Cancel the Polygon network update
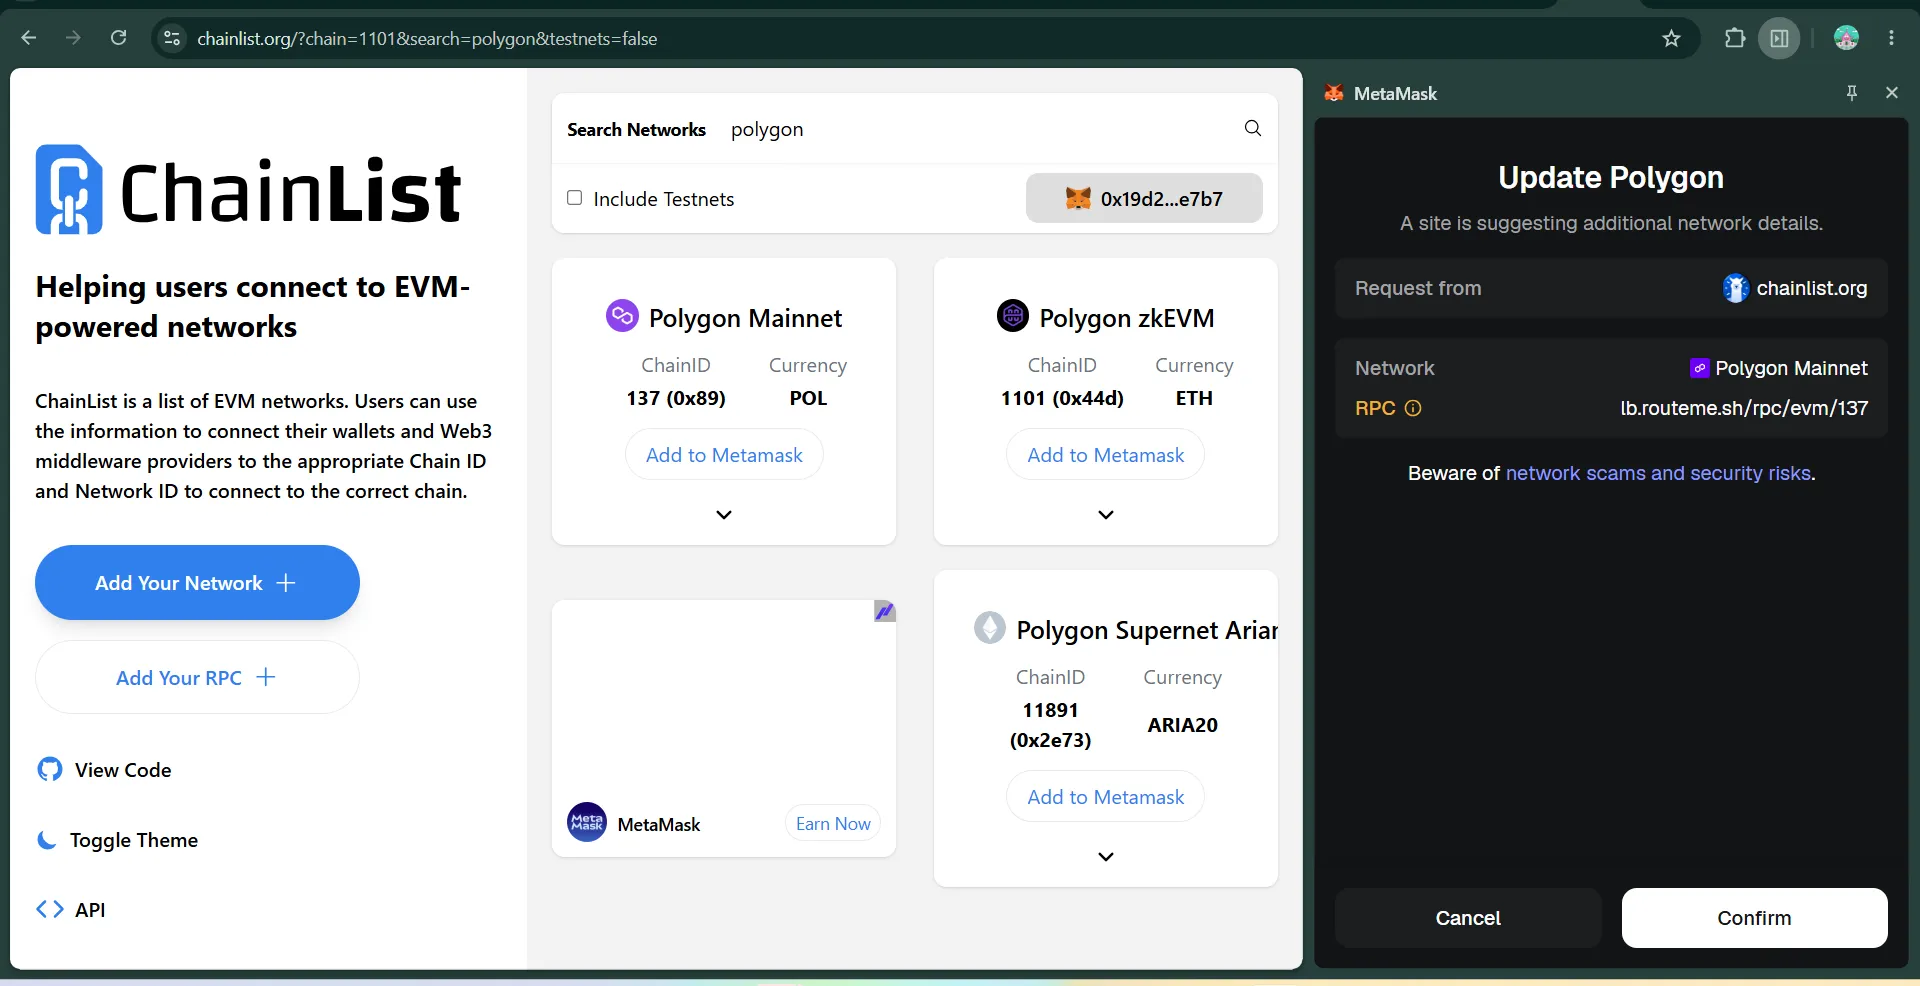 click(x=1468, y=918)
